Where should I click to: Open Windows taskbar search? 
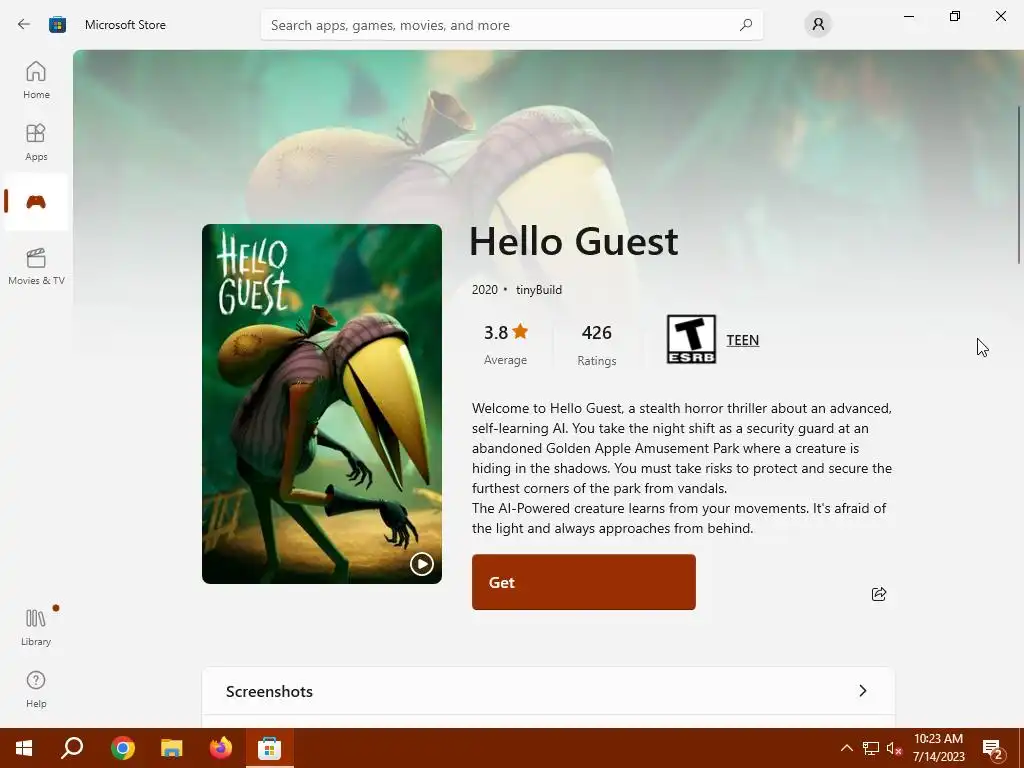(x=72, y=748)
